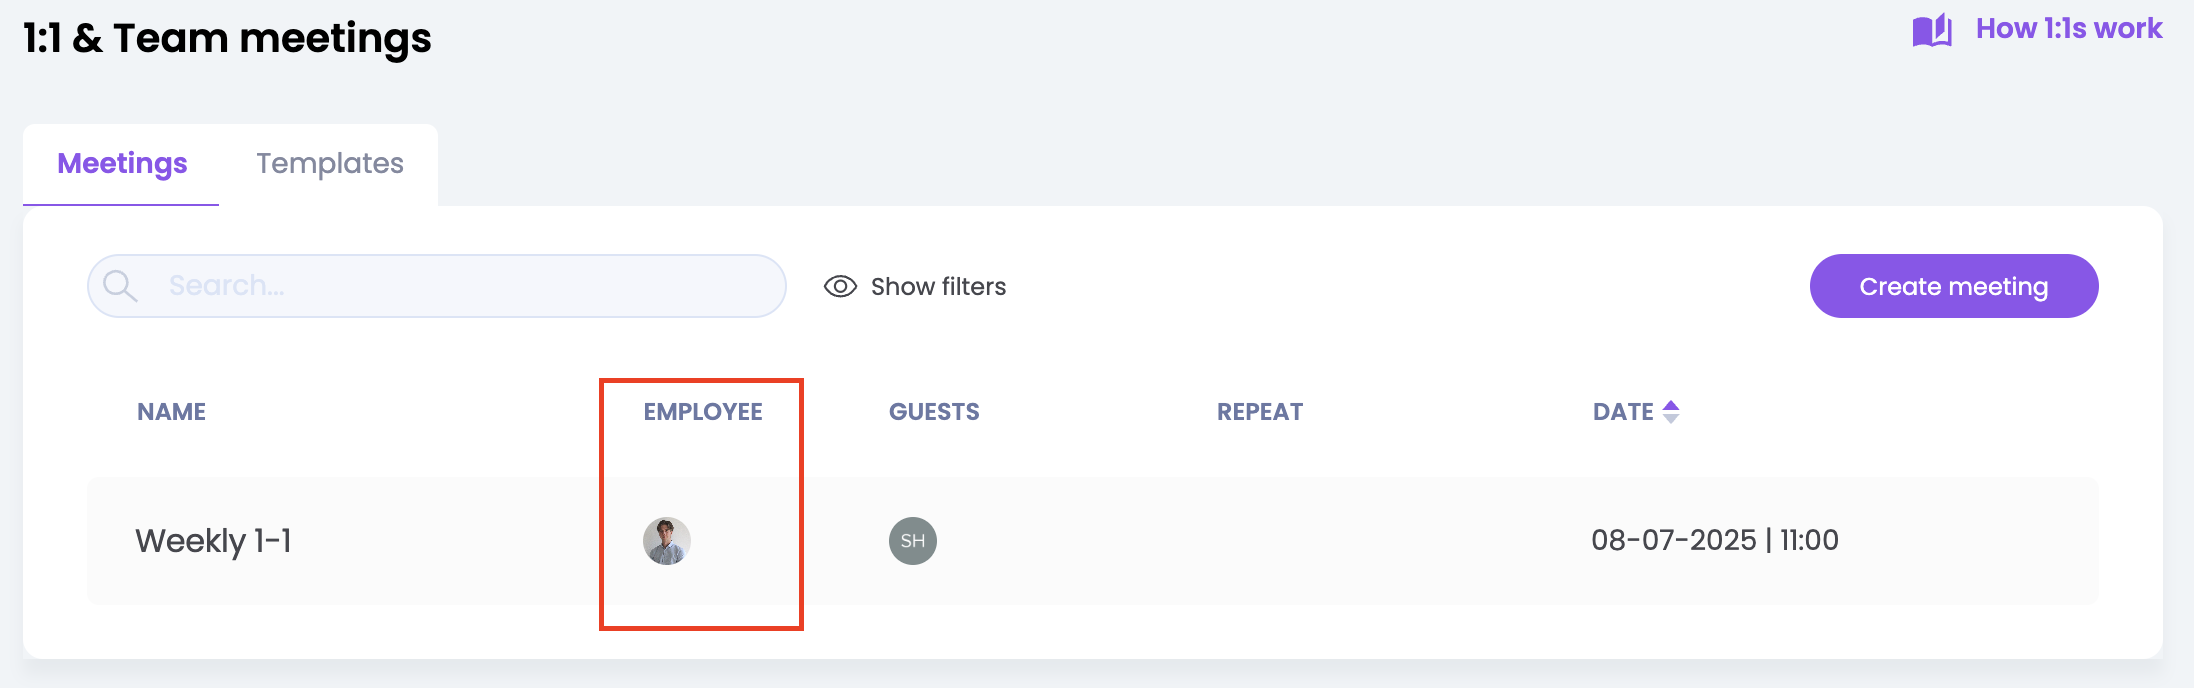2194x688 pixels.
Task: Open the Weekly 1-1 meeting
Action: (x=214, y=541)
